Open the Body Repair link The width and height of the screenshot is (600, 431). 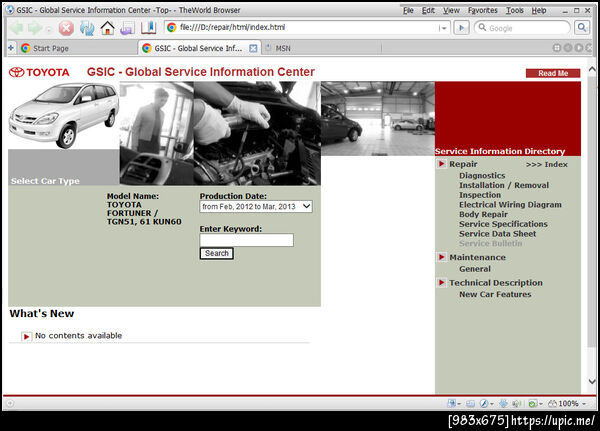[x=483, y=214]
